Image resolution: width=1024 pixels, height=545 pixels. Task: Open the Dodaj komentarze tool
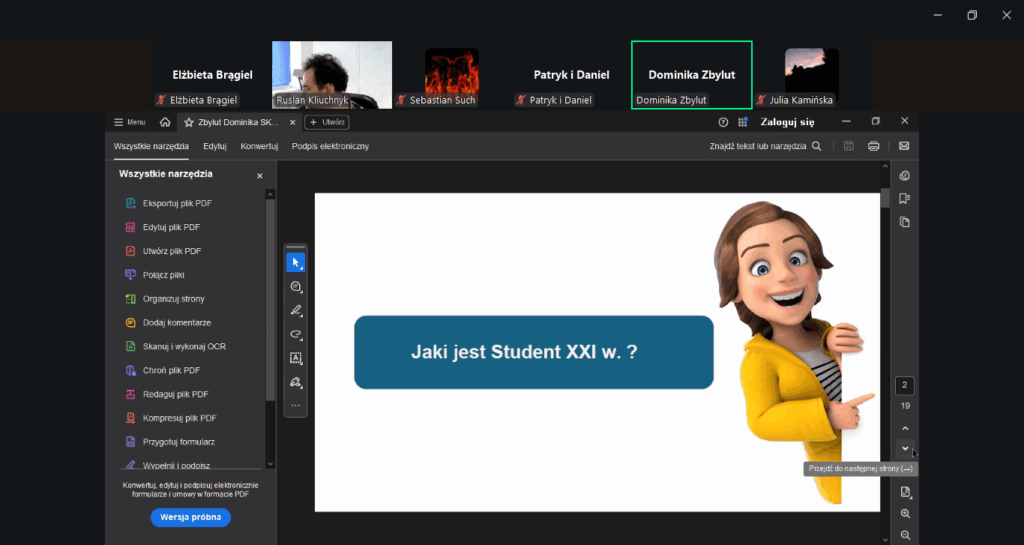[168, 322]
